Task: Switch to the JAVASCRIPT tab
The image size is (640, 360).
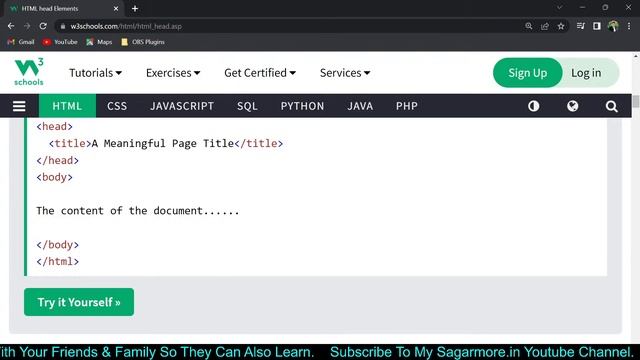Action: [182, 106]
